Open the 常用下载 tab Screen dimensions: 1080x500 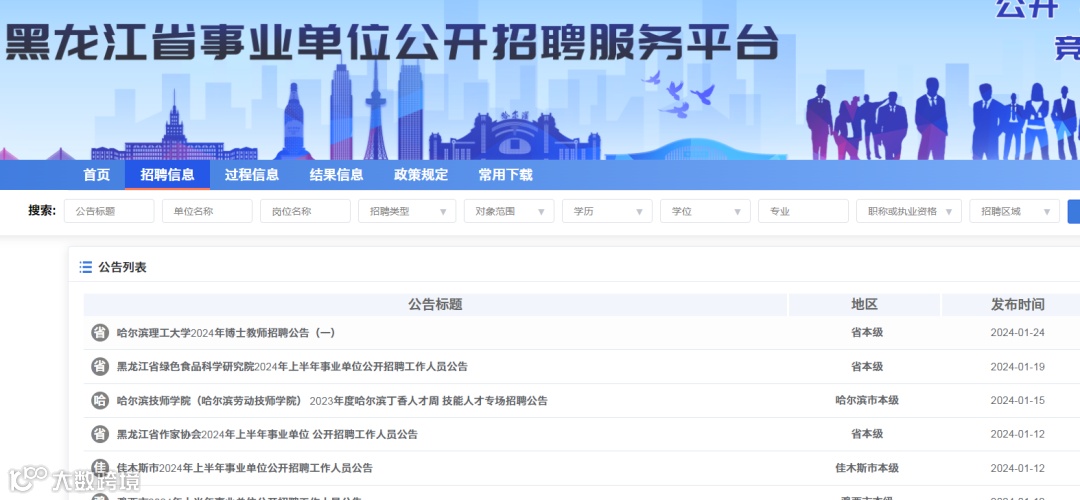click(x=506, y=175)
